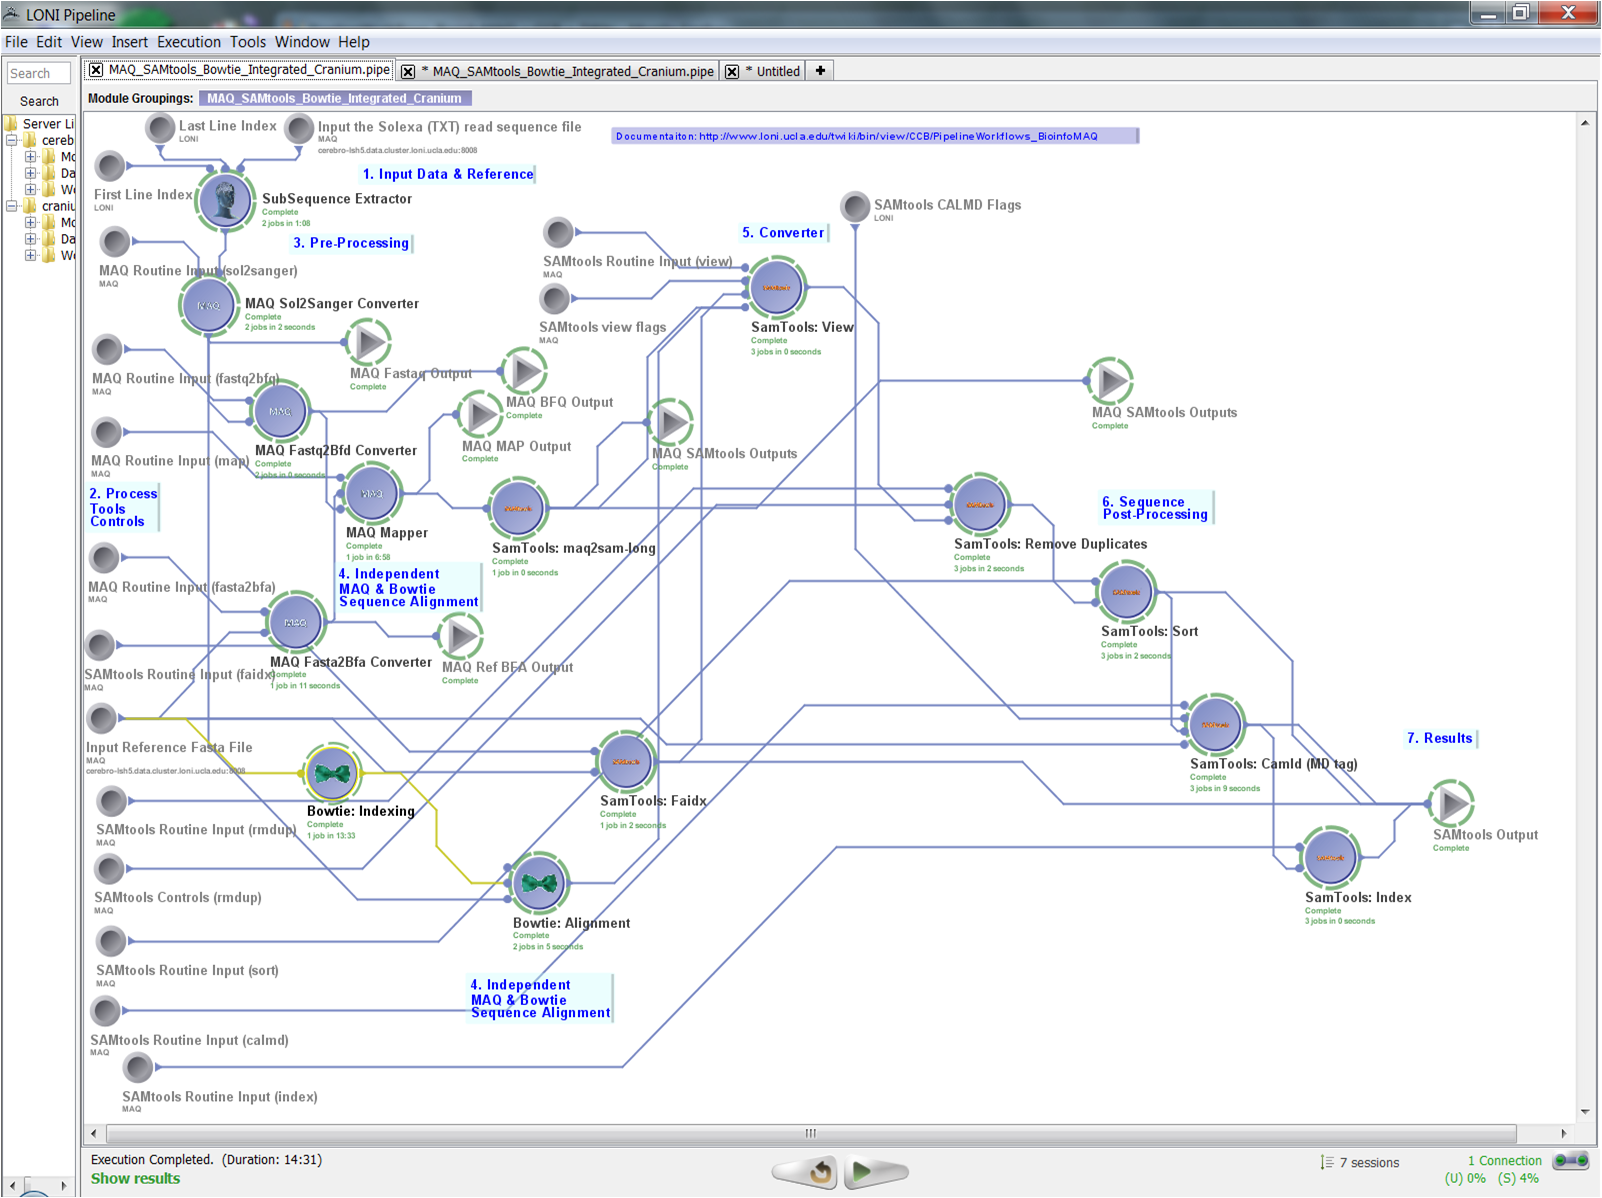Select the Bowtie: Alignment module node
This screenshot has width=1602, height=1198.
[x=539, y=883]
